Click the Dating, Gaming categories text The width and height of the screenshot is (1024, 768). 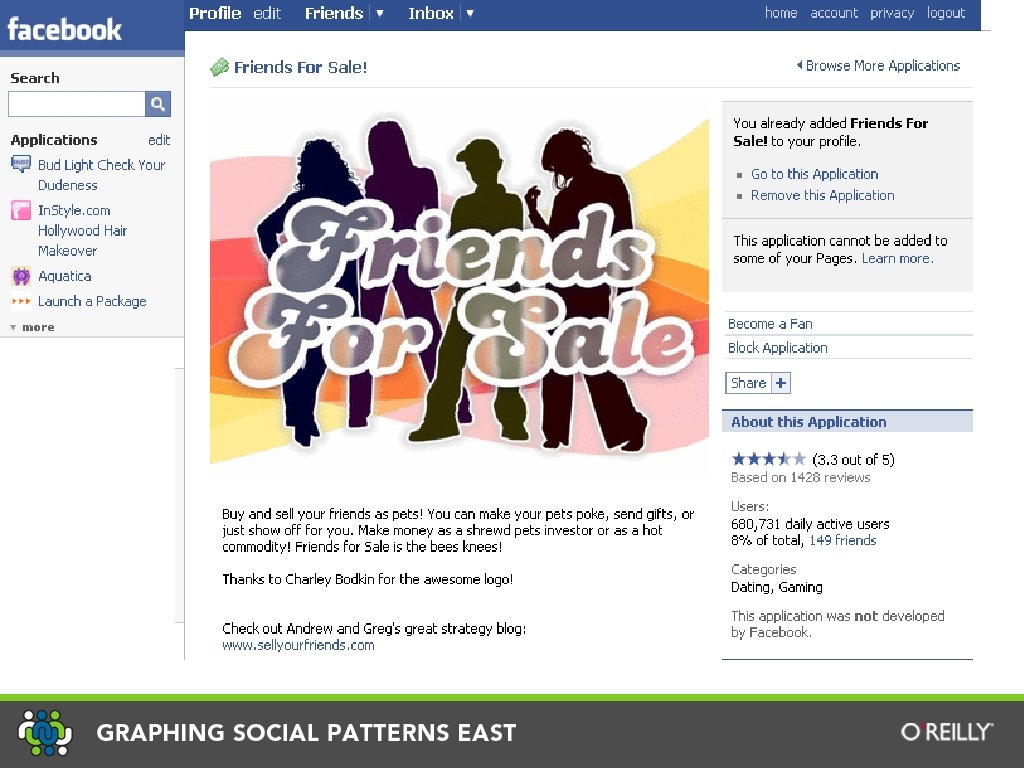[x=776, y=587]
